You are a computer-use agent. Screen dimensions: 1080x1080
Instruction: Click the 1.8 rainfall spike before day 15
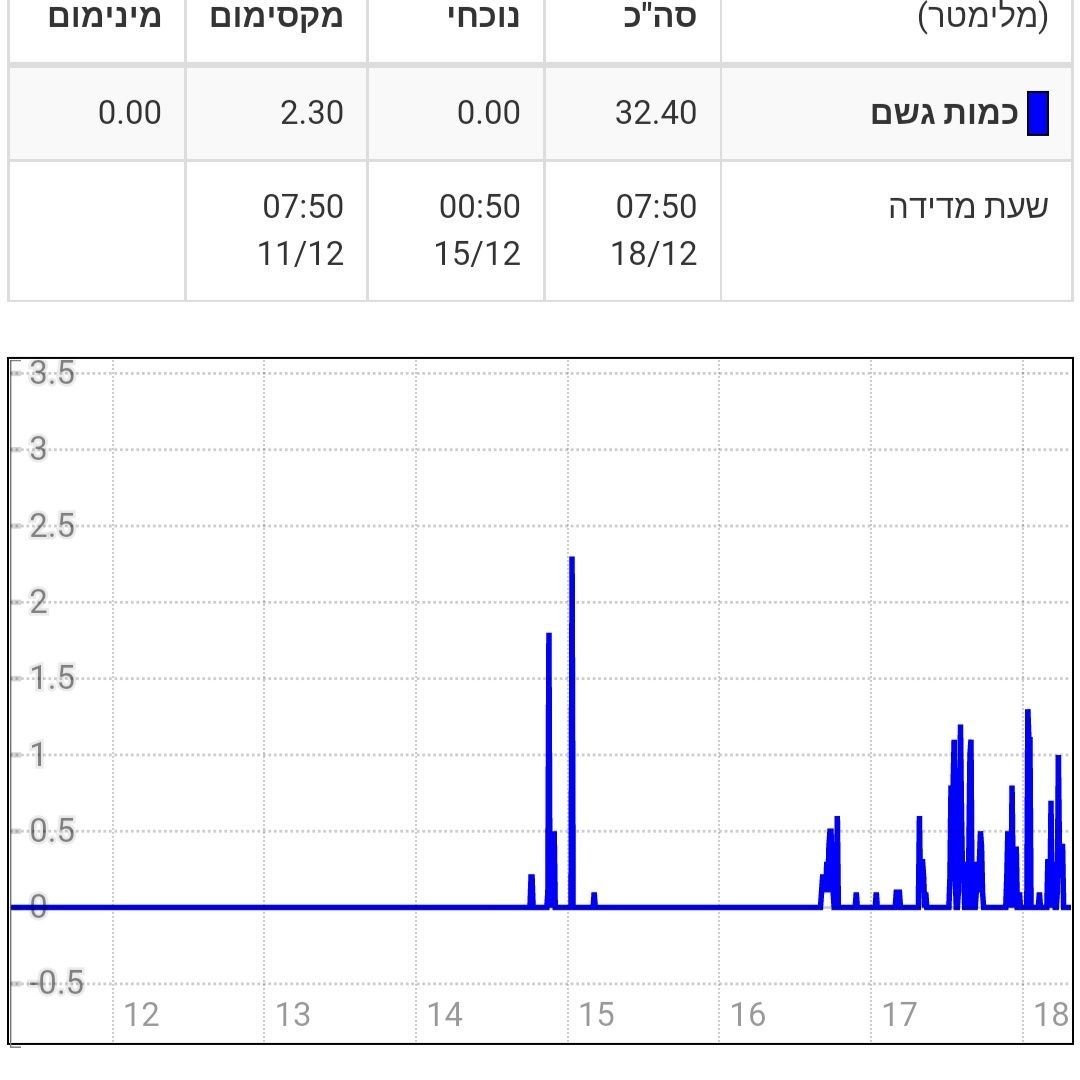tap(549, 636)
